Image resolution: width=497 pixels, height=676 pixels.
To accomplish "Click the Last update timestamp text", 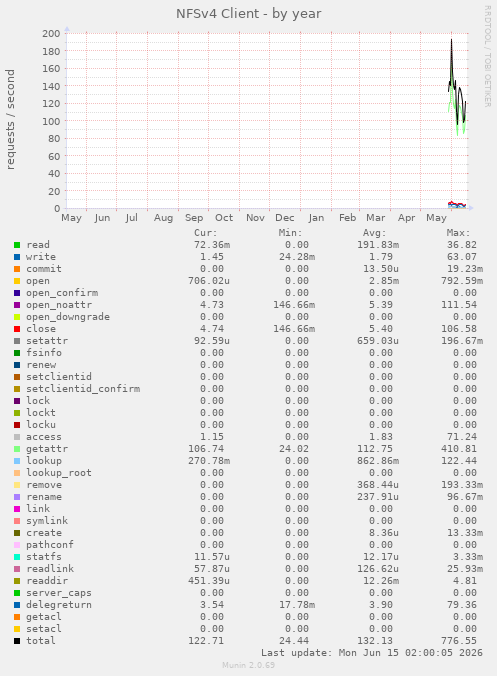I will (372, 653).
